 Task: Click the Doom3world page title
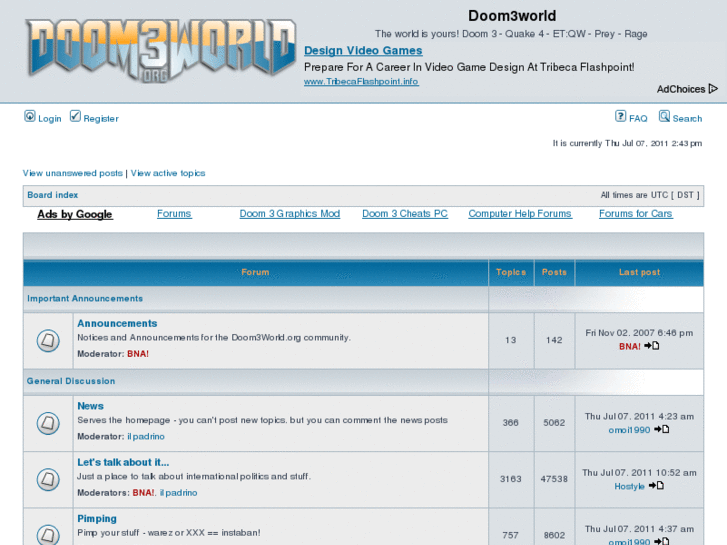point(512,16)
